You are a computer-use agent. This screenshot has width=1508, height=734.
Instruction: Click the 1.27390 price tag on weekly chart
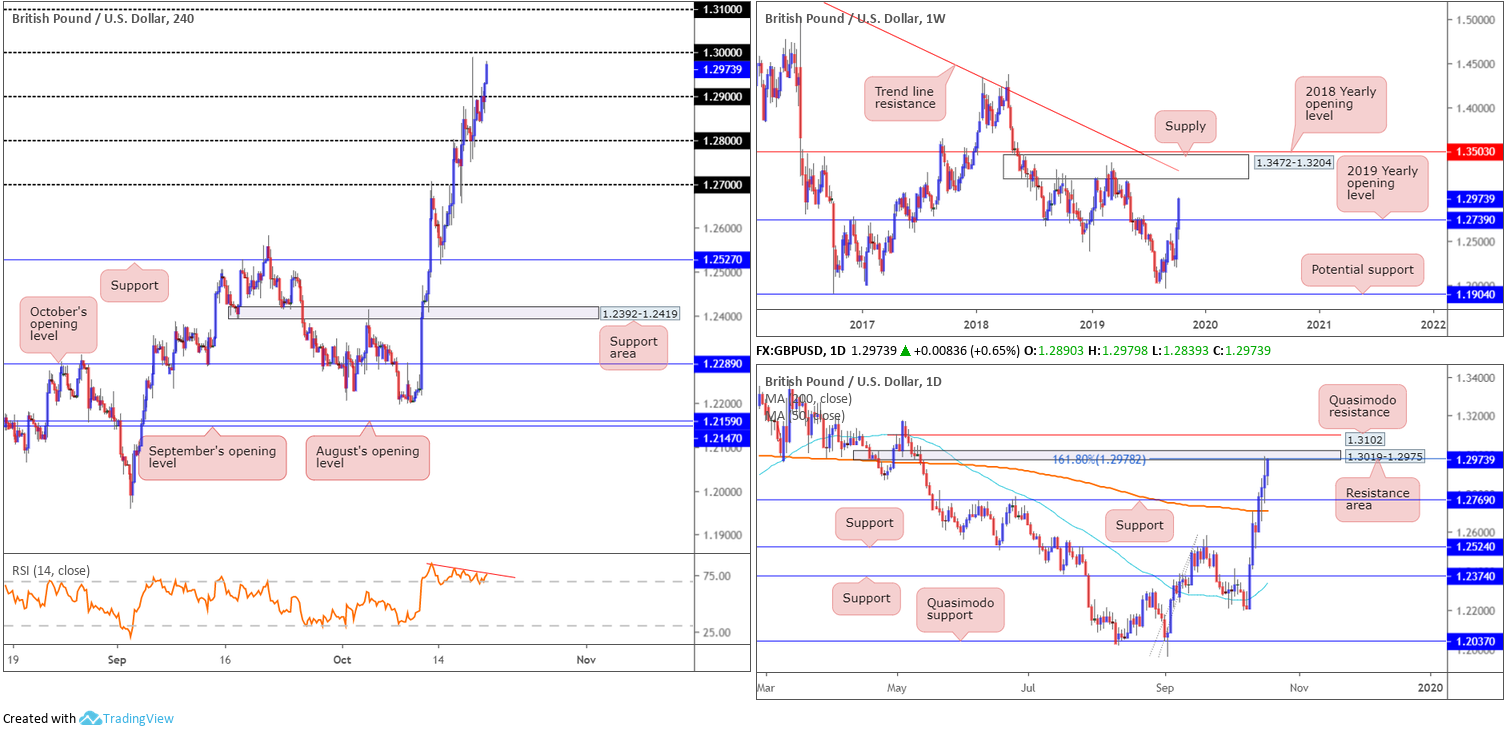tap(1476, 219)
